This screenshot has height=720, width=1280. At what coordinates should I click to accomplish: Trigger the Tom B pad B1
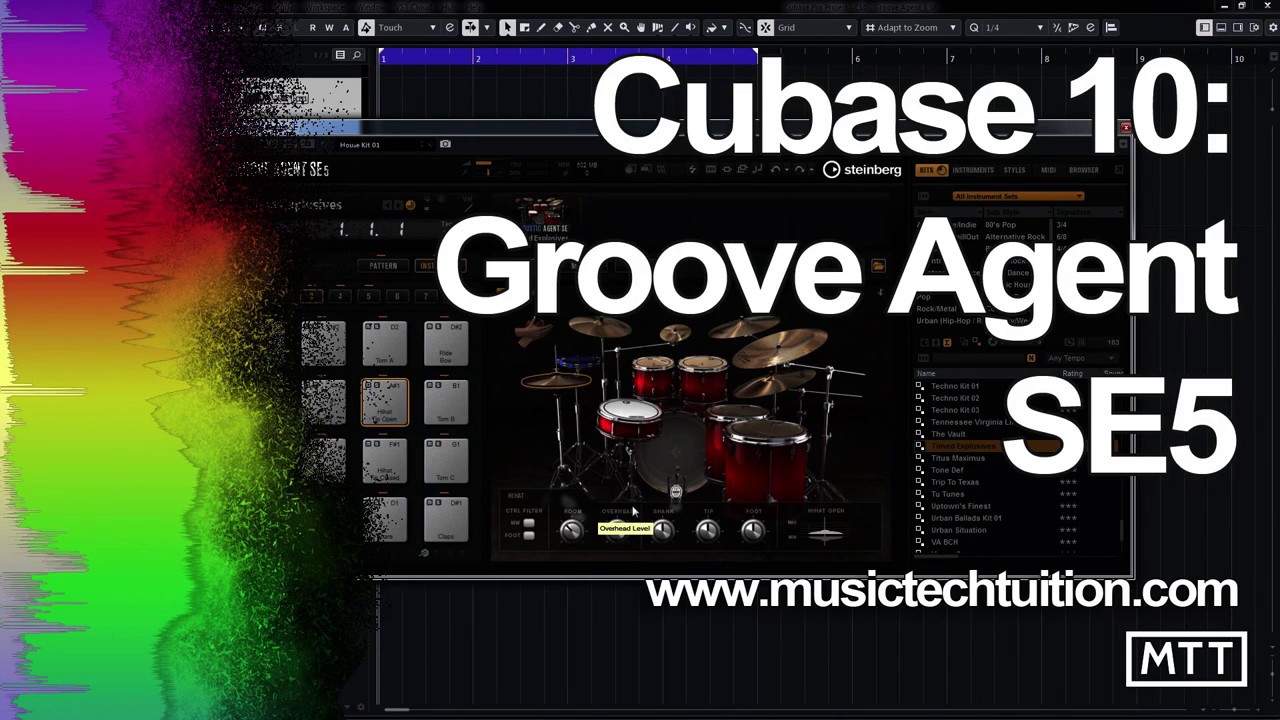tap(446, 402)
